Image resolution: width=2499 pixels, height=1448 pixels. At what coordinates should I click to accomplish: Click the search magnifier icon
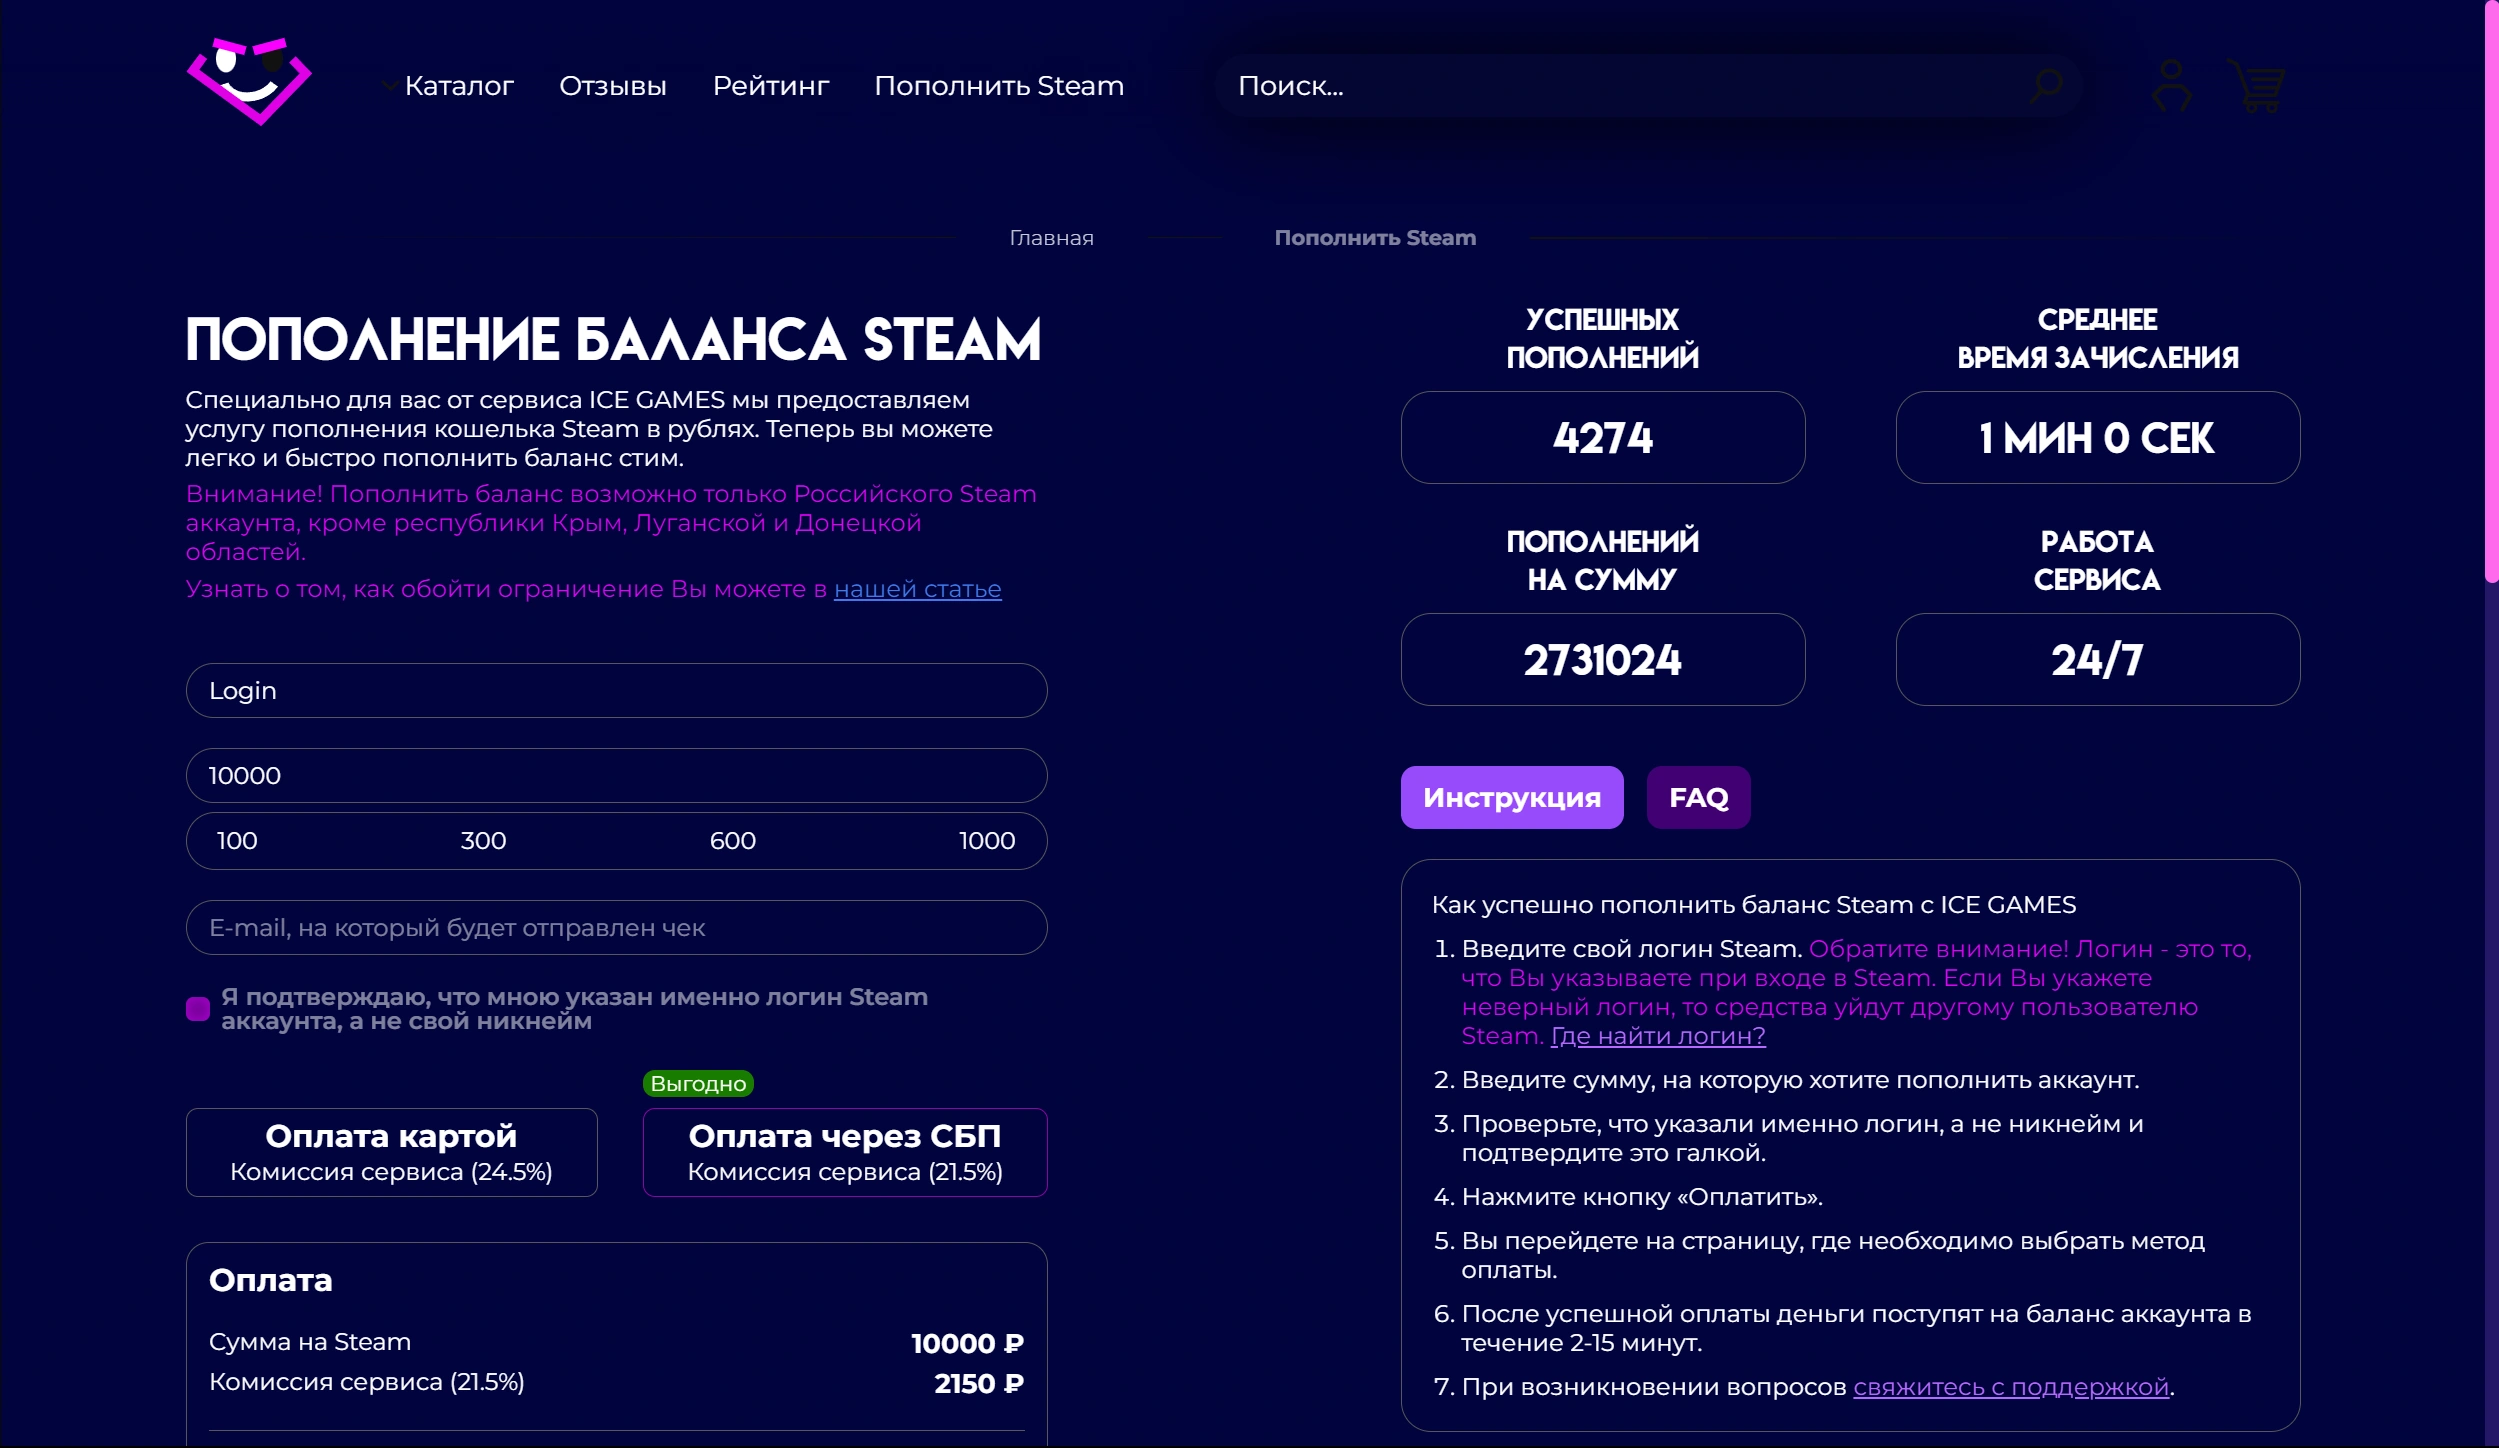pyautogui.click(x=2046, y=86)
